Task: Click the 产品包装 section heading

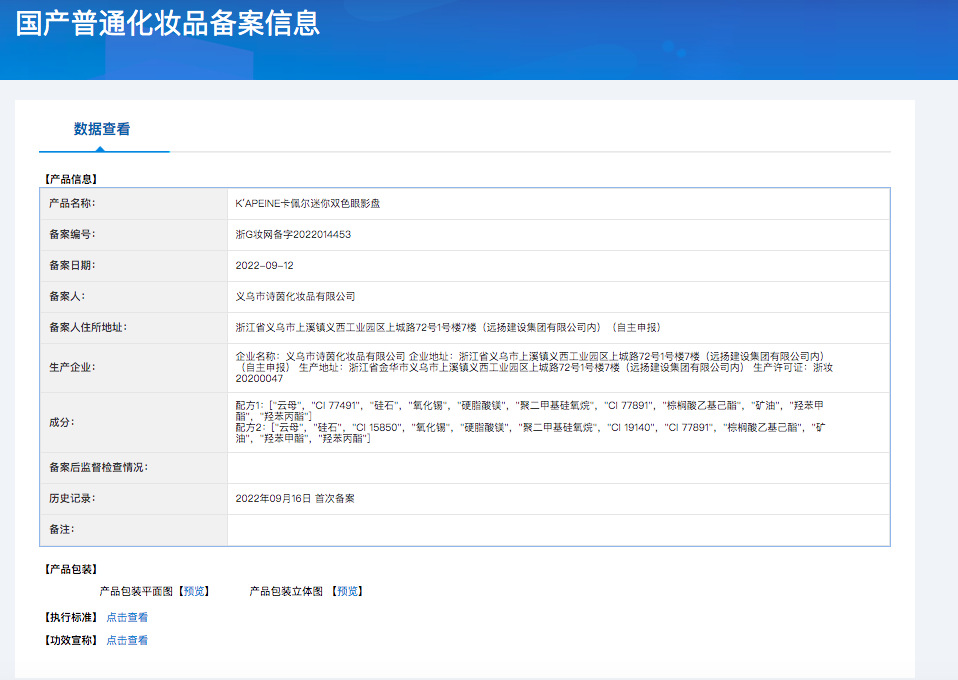Action: (x=70, y=569)
